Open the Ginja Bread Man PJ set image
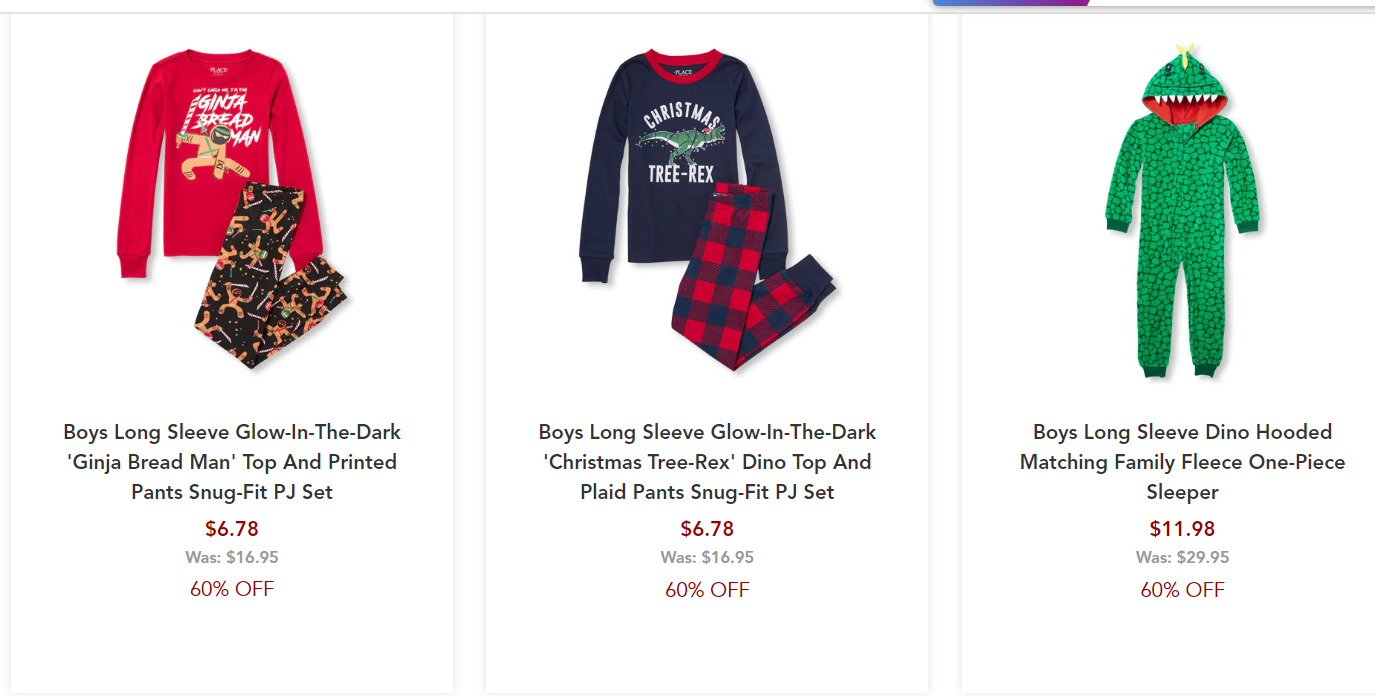Image resolution: width=1375 pixels, height=696 pixels. (232, 210)
